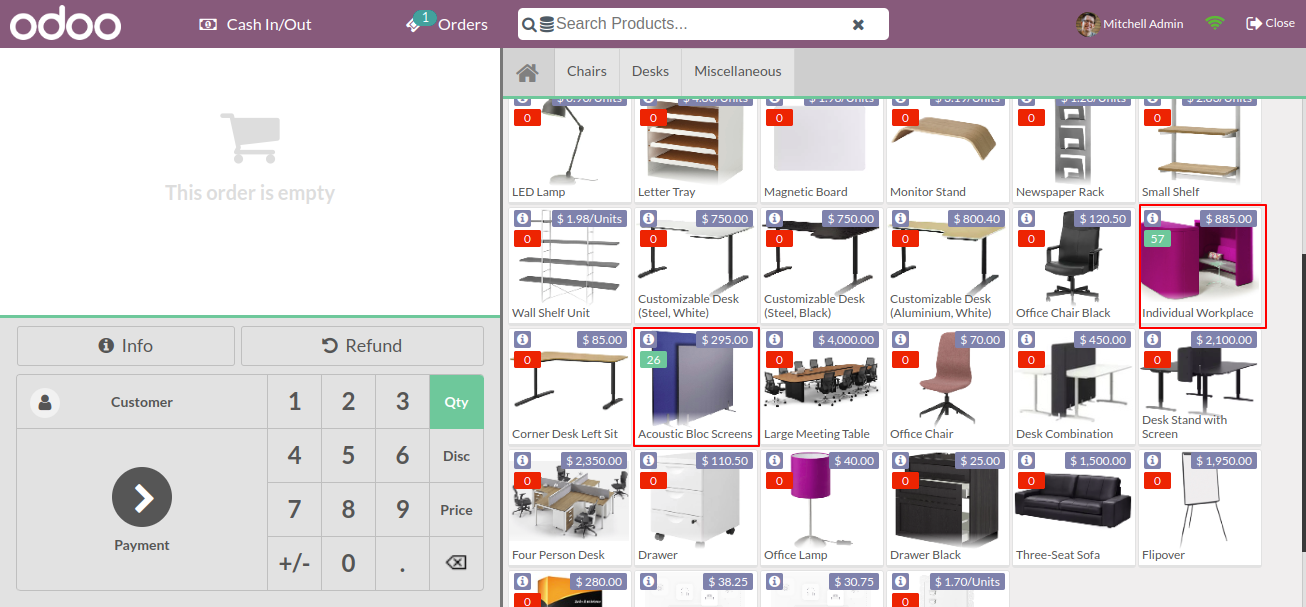The height and width of the screenshot is (607, 1306).
Task: Click the Refund button
Action: click(x=362, y=346)
